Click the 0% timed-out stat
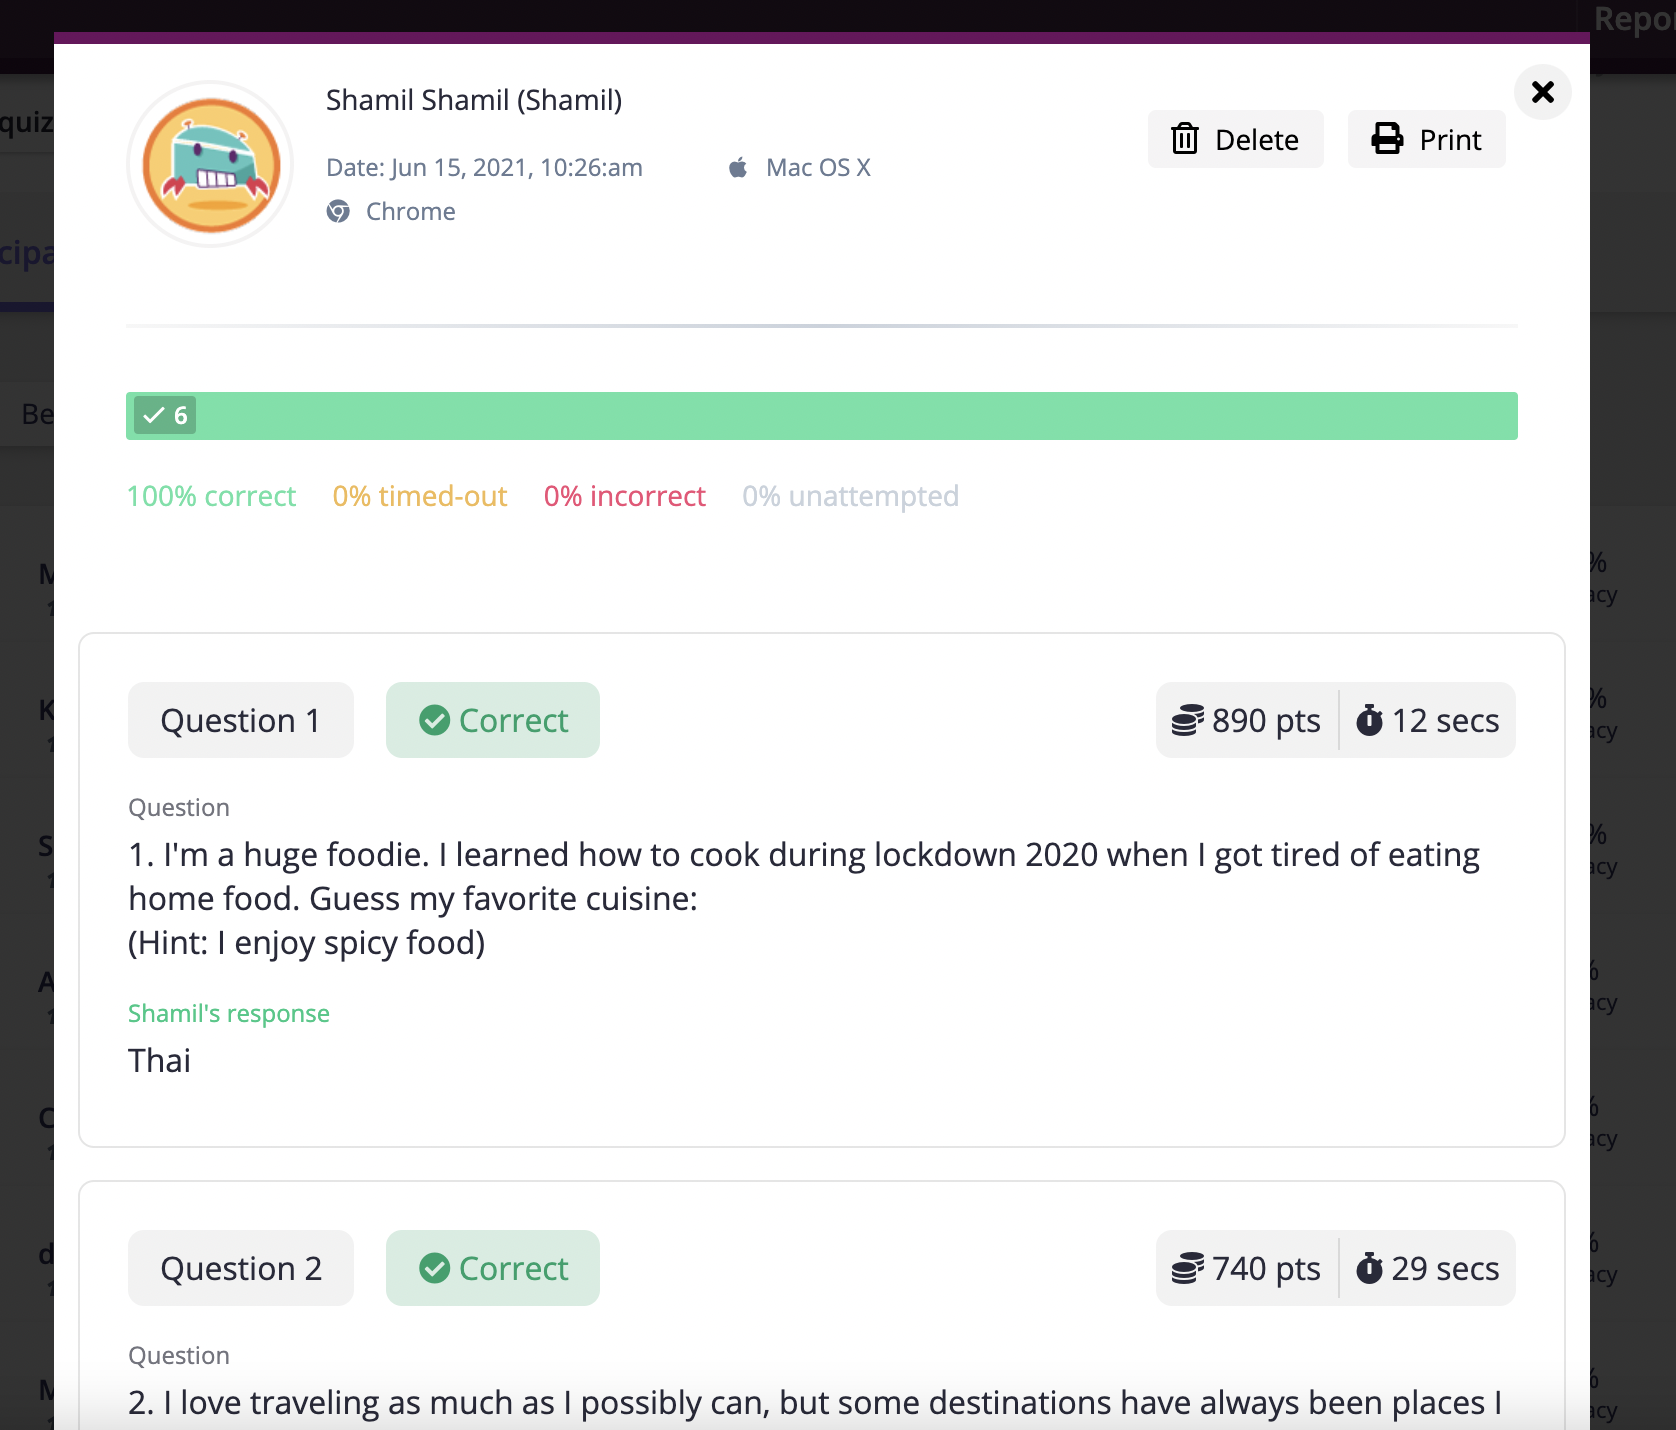The height and width of the screenshot is (1430, 1676). point(420,496)
